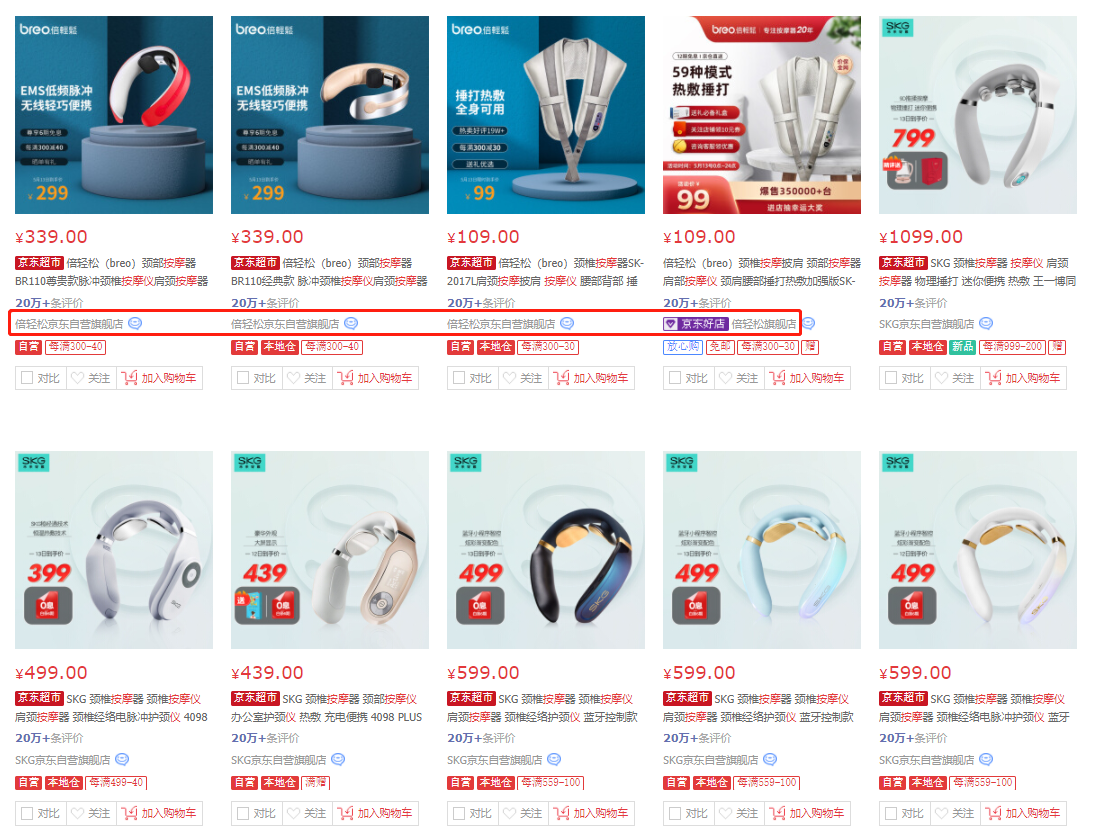
Task: Click heart 关注 on first ¥339 breo item
Action: coord(78,378)
